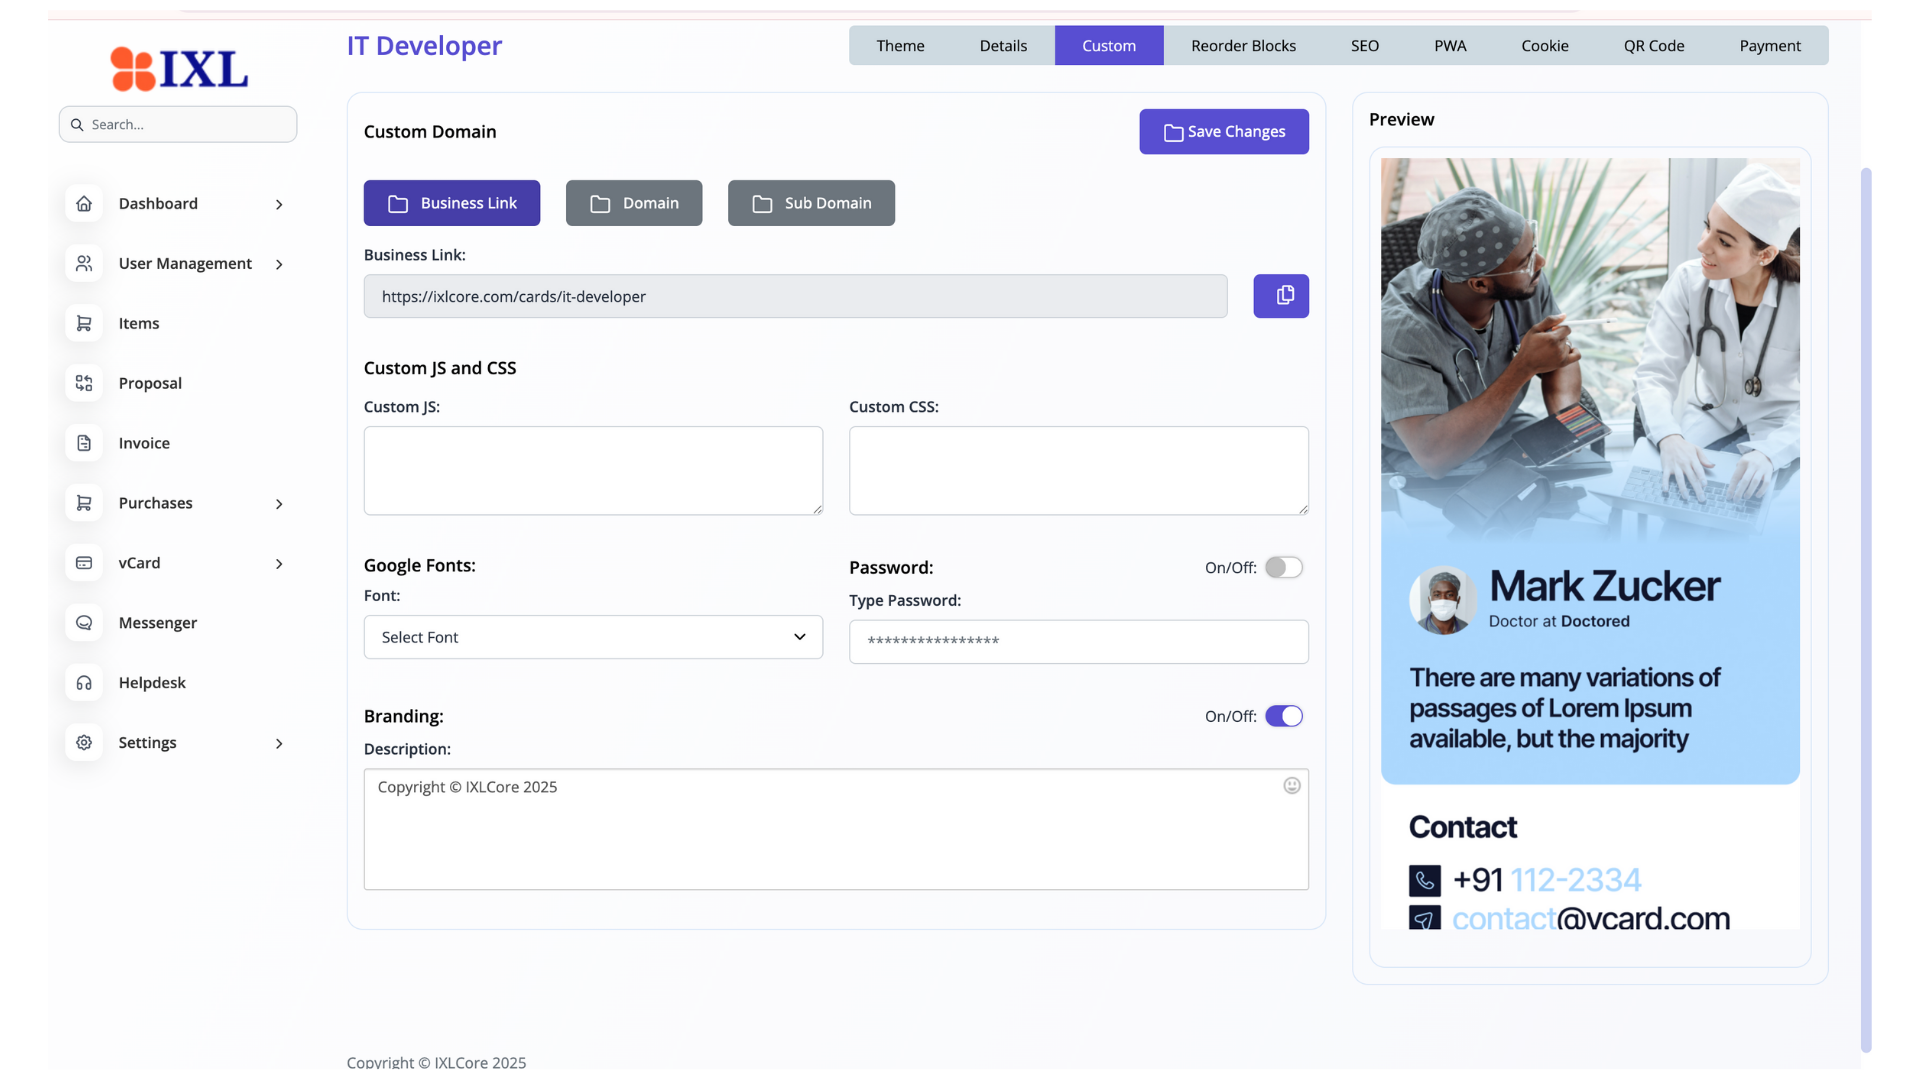Image resolution: width=1920 pixels, height=1080 pixels.
Task: Switch to the Theme tab
Action: click(x=900, y=46)
